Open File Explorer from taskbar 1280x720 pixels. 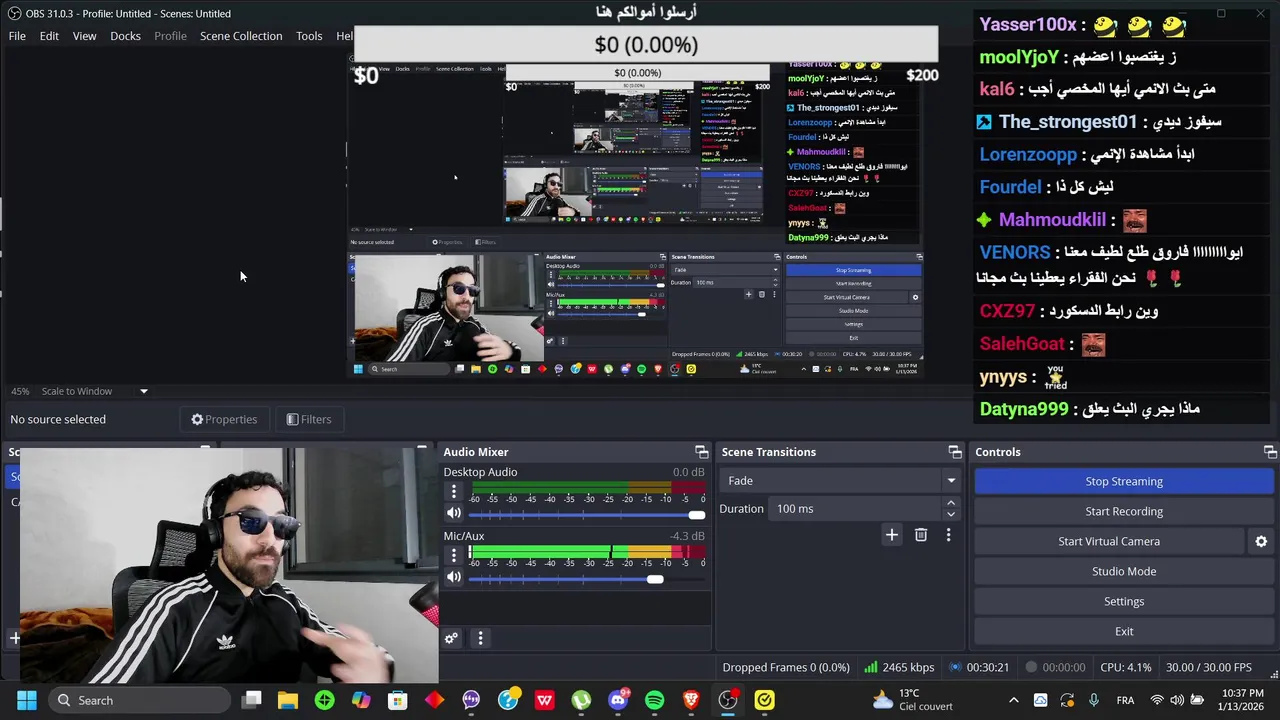coord(288,700)
